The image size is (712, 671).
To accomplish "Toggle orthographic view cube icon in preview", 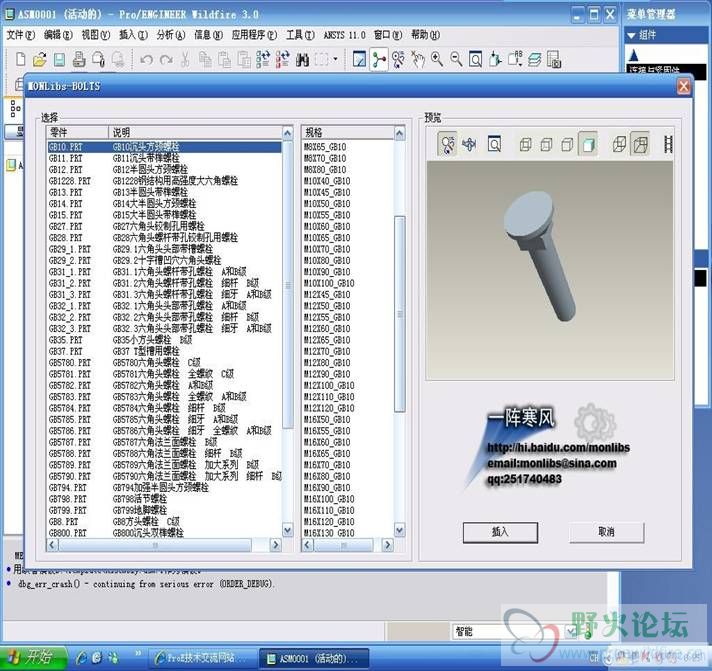I will point(619,145).
